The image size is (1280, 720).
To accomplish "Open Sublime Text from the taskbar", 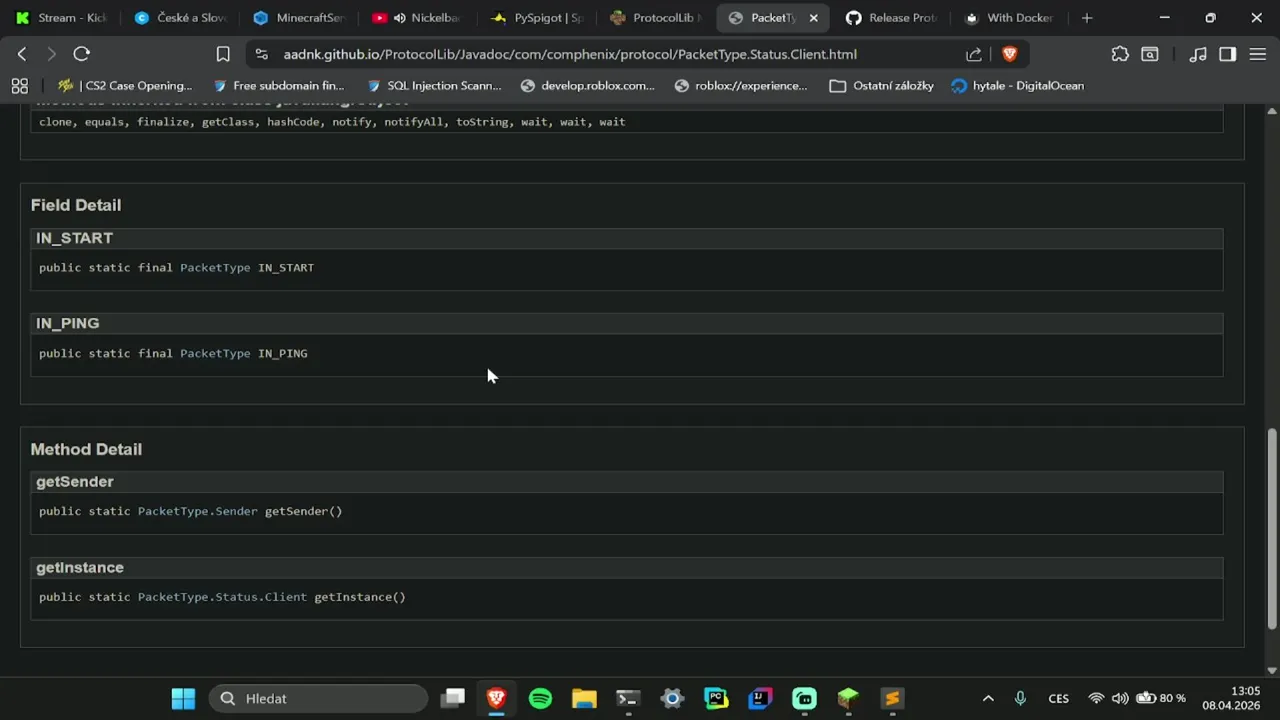I will [892, 698].
